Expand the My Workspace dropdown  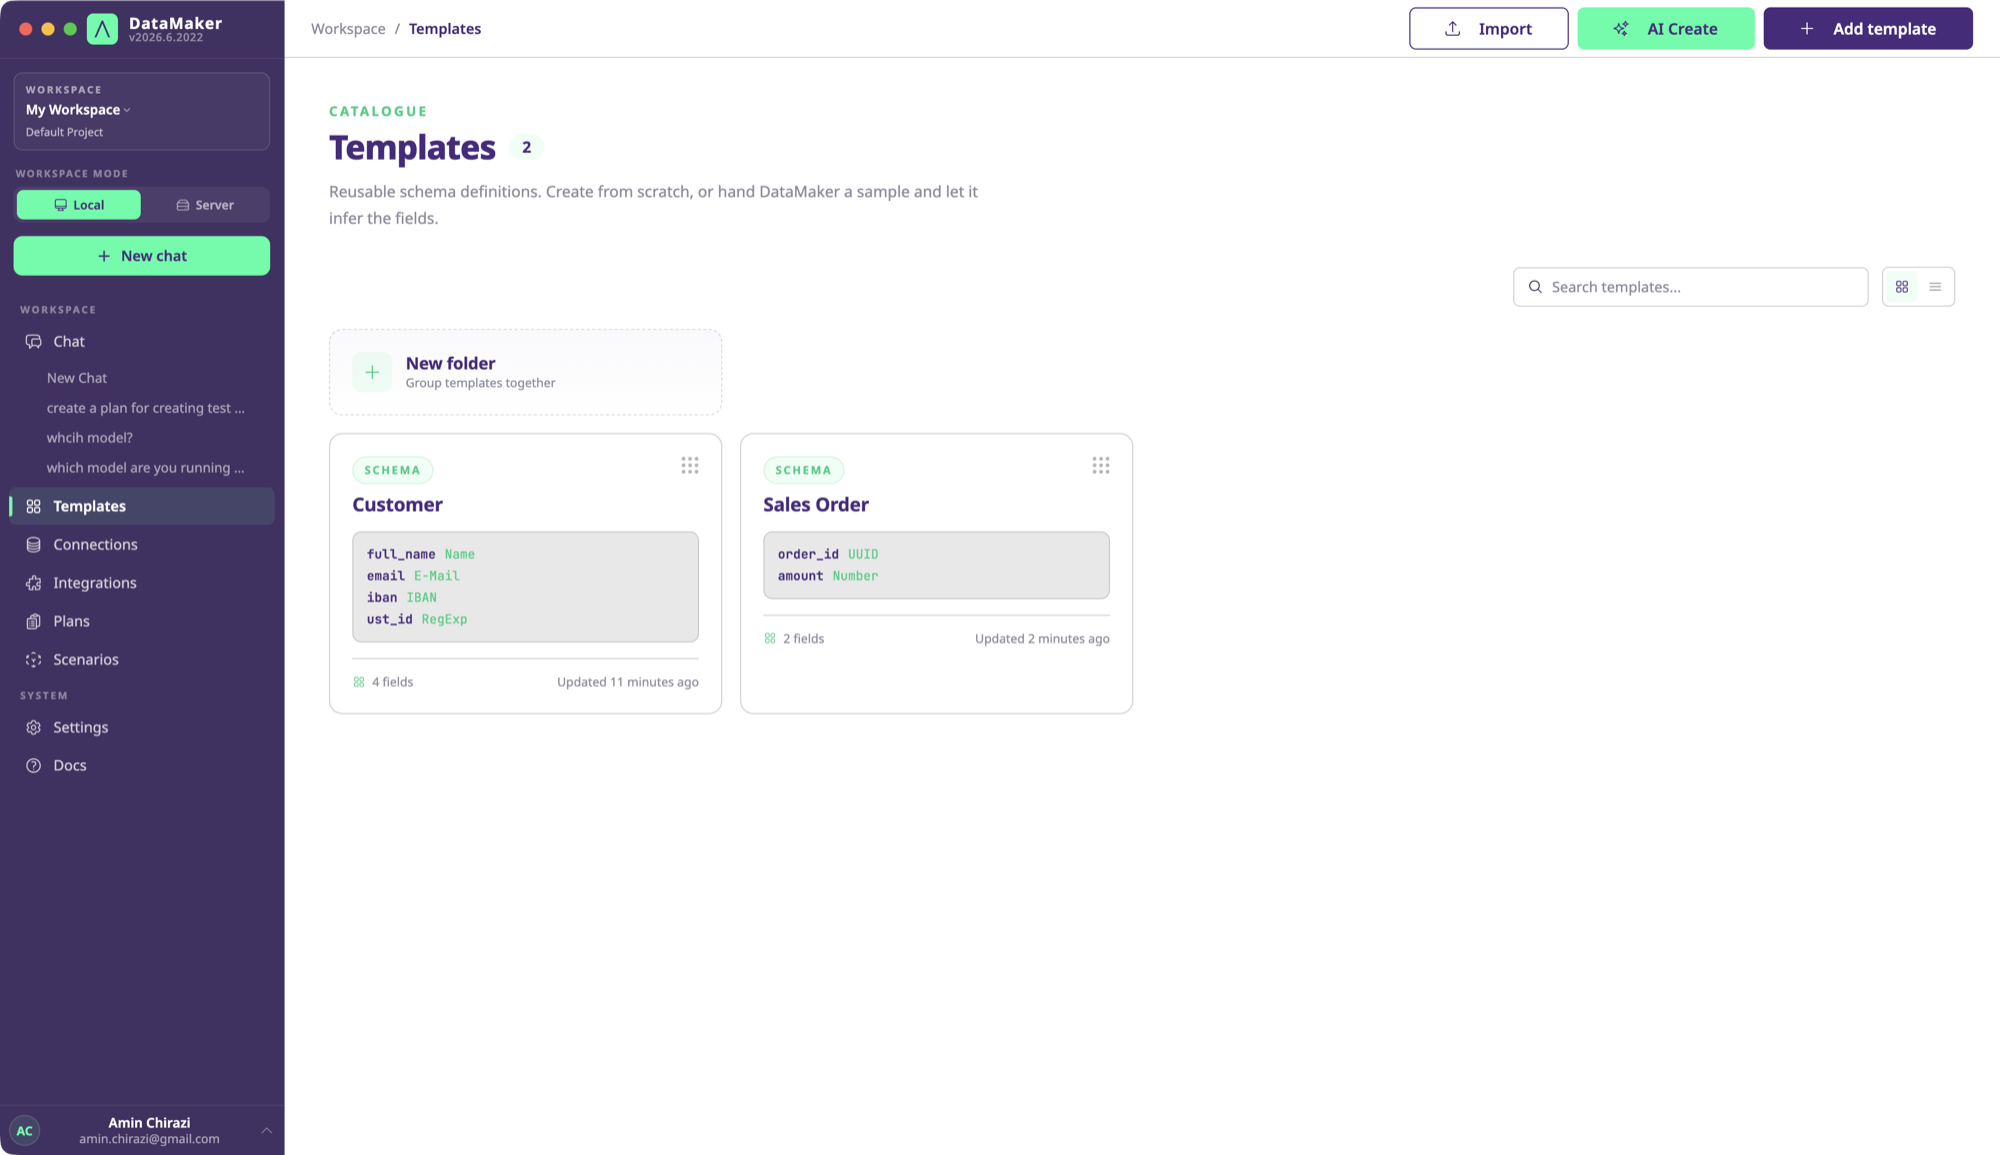click(x=78, y=110)
